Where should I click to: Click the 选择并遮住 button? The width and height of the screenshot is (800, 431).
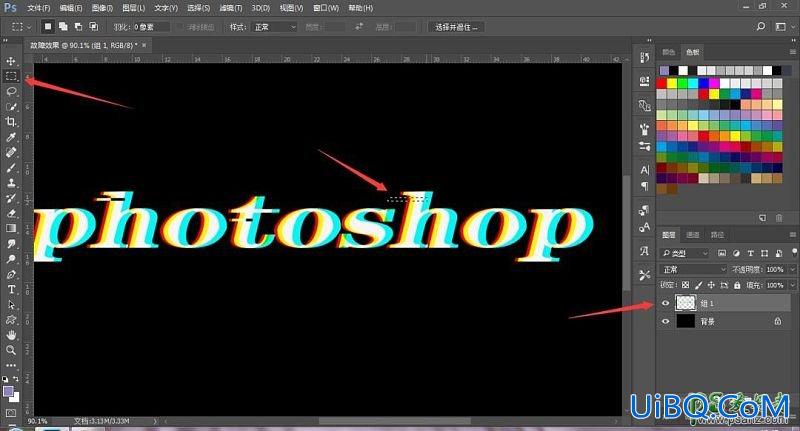coord(456,27)
